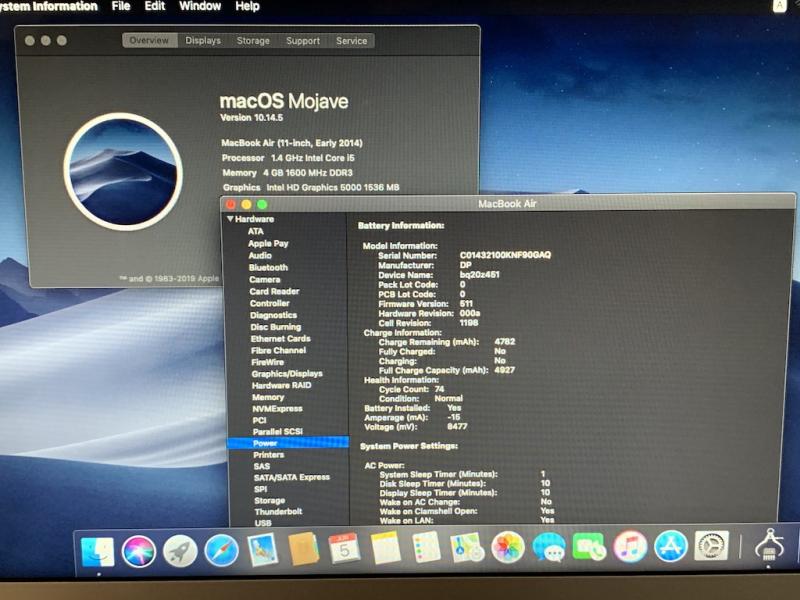Open System Information chip icon in Dock
The image size is (800, 600).
769,545
